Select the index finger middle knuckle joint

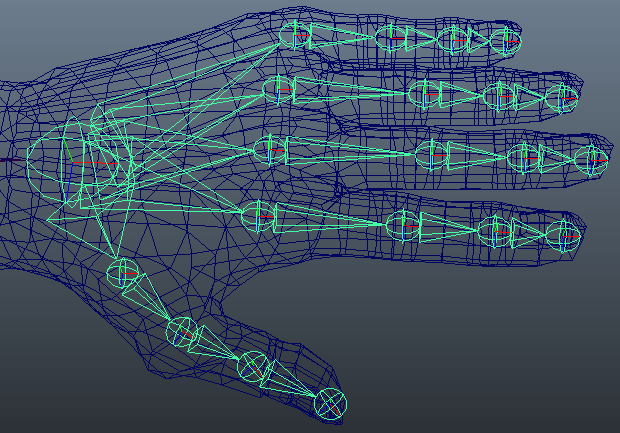[x=401, y=226]
